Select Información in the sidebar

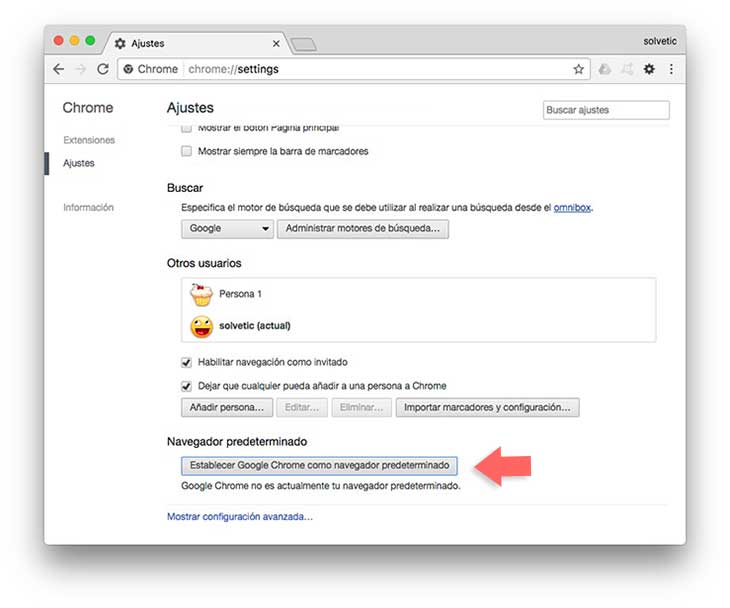[x=88, y=208]
